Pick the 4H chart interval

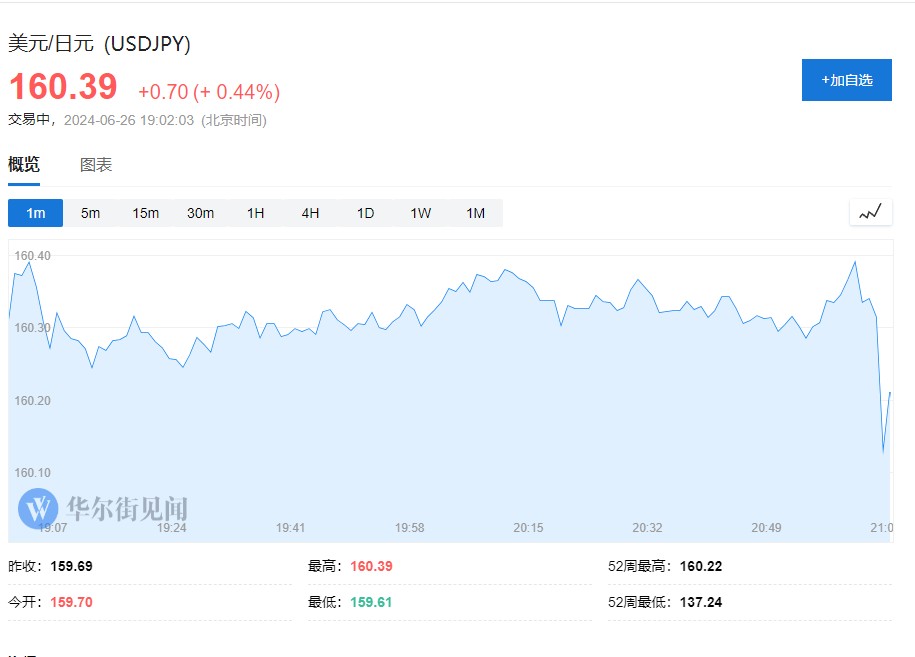(310, 213)
